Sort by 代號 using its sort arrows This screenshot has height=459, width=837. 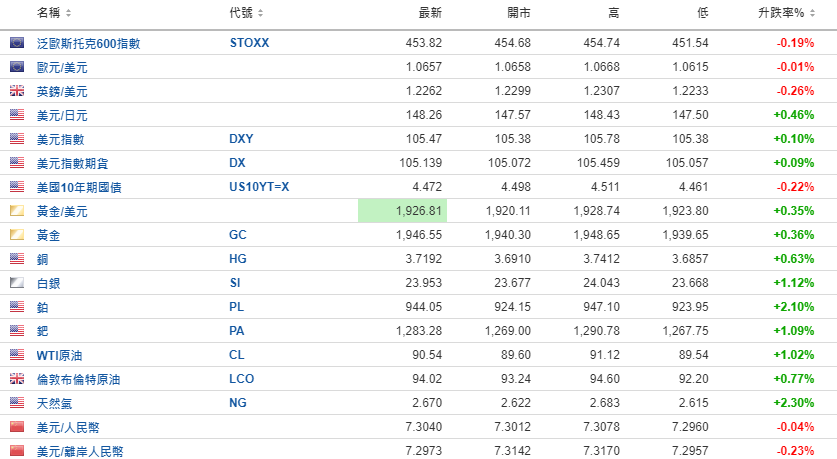tap(260, 13)
